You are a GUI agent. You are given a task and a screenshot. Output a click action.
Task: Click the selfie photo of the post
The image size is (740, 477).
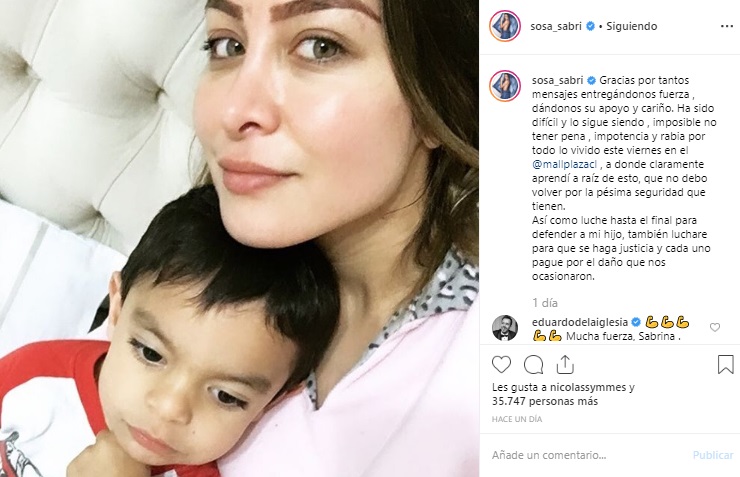click(239, 238)
